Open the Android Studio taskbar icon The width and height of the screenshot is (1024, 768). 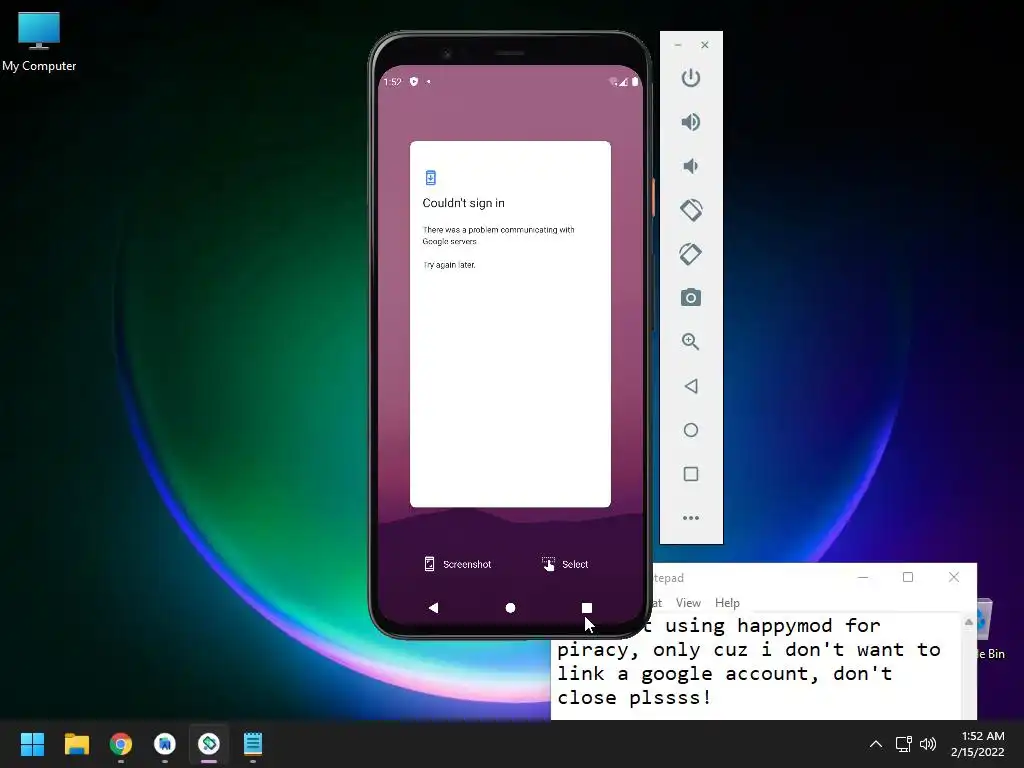165,744
